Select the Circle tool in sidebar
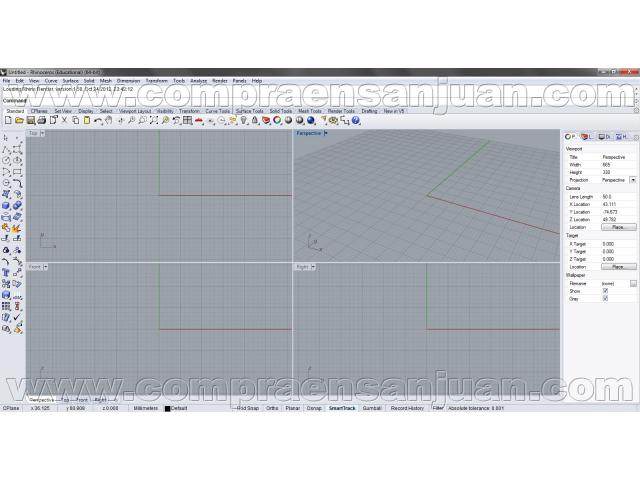Viewport: 640px width, 480px height. coord(6,161)
